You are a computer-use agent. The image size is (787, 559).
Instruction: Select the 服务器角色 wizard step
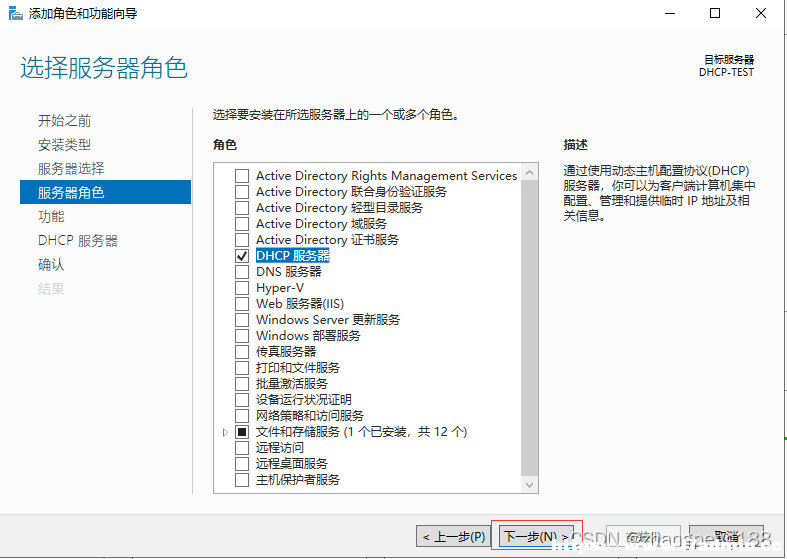[105, 192]
